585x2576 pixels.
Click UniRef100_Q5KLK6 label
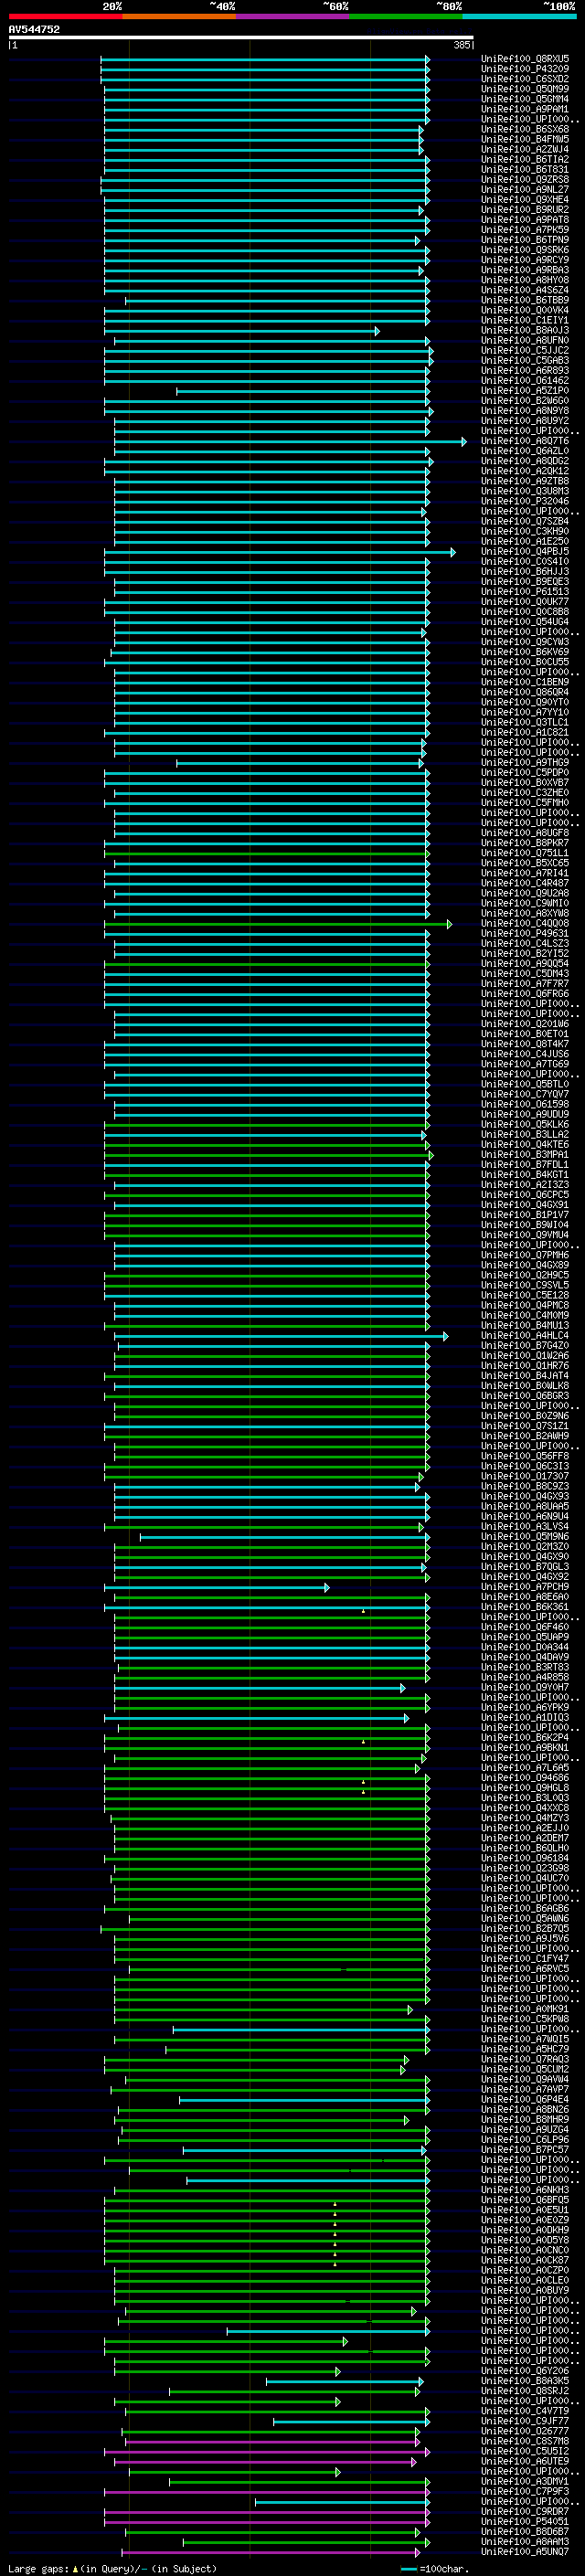tap(525, 1125)
